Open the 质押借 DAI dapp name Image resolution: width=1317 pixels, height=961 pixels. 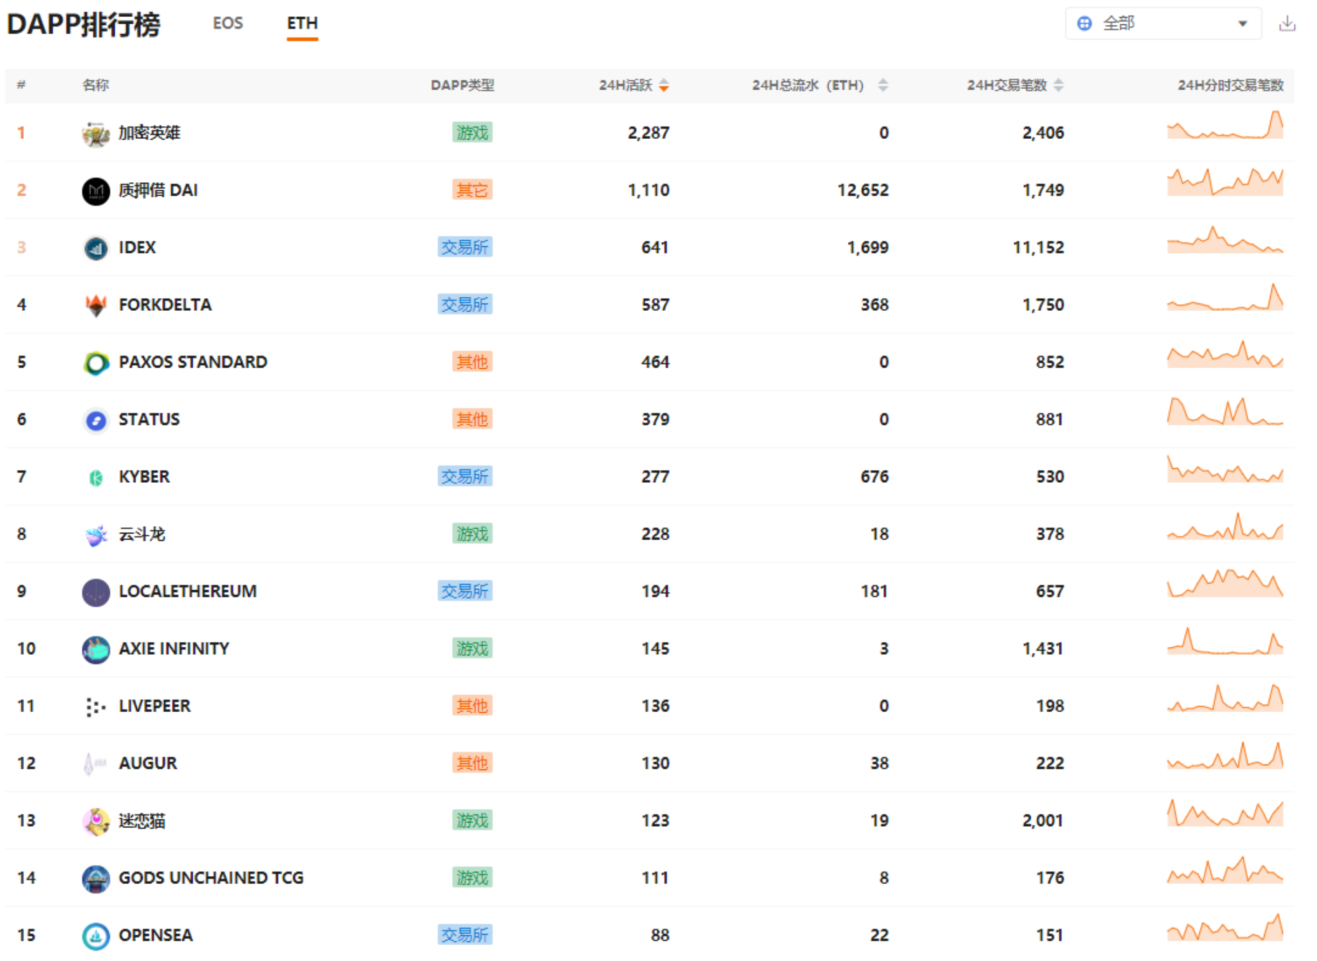pyautogui.click(x=158, y=190)
